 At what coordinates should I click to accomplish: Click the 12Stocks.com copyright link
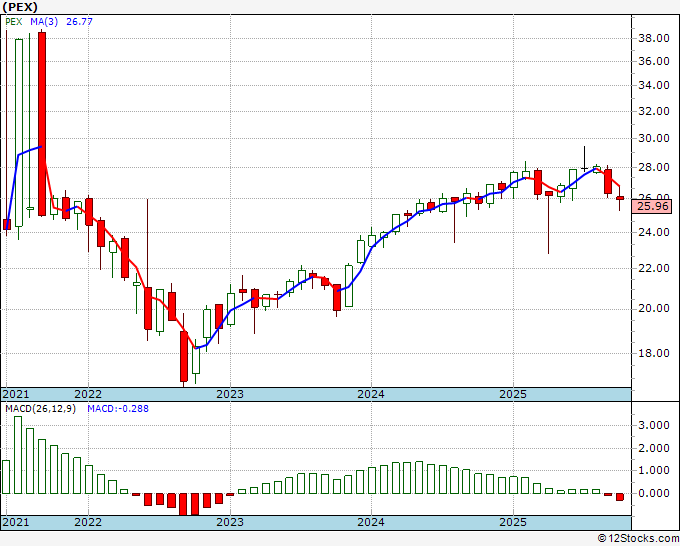pyautogui.click(x=638, y=538)
